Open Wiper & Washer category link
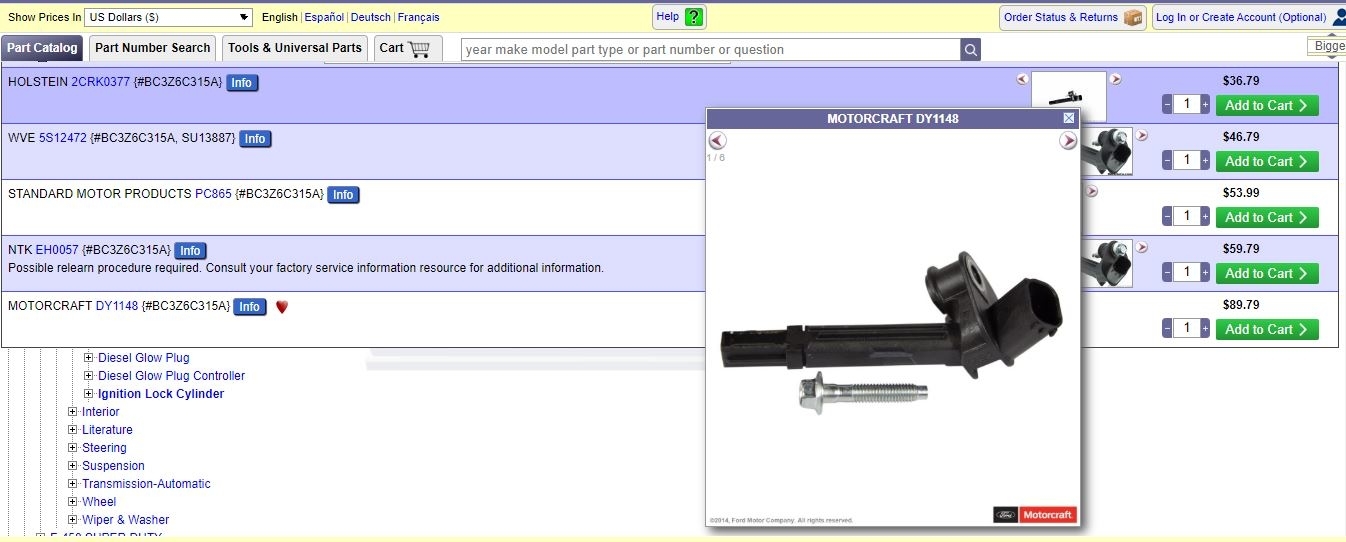Image resolution: width=1346 pixels, height=542 pixels. click(x=126, y=520)
